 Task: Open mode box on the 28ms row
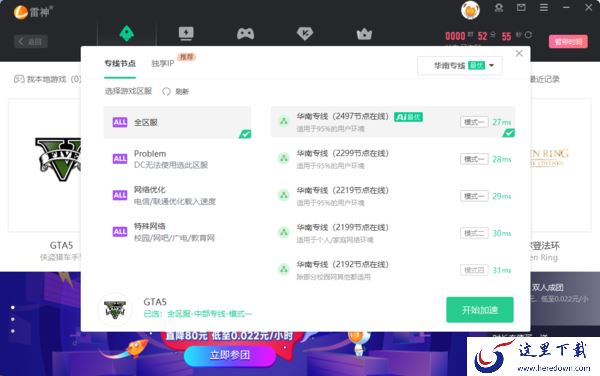pos(474,159)
